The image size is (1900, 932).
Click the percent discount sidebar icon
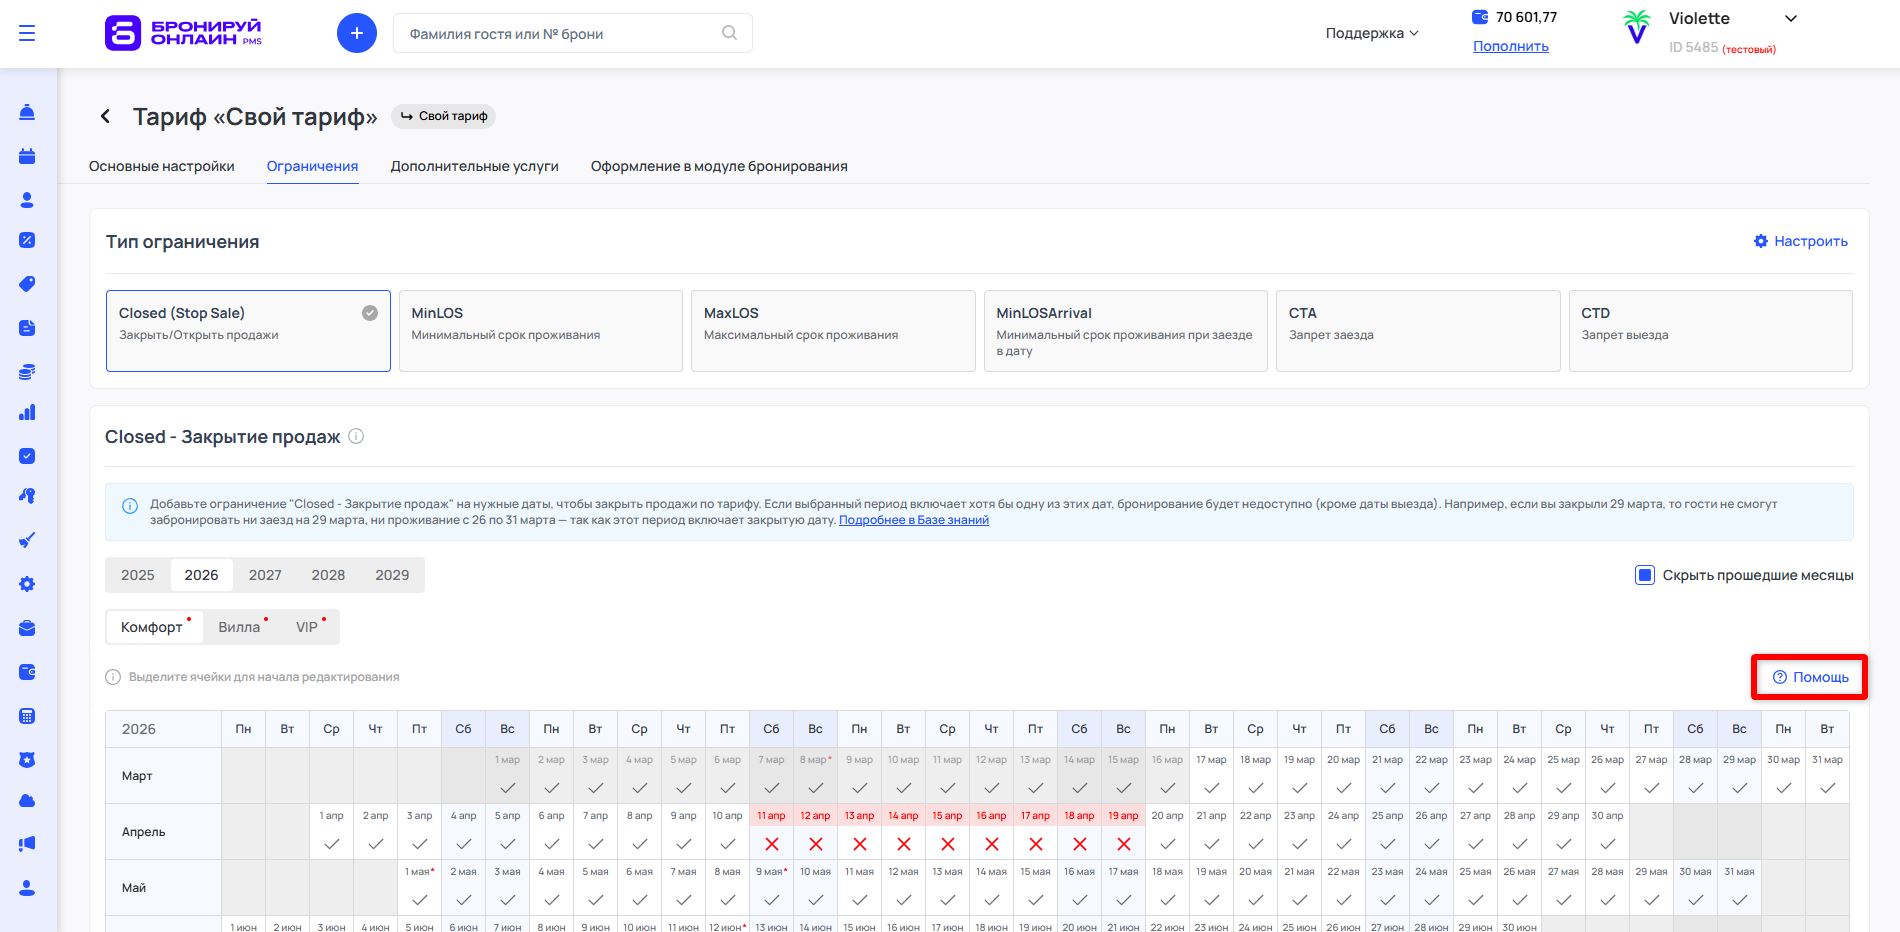pos(27,240)
